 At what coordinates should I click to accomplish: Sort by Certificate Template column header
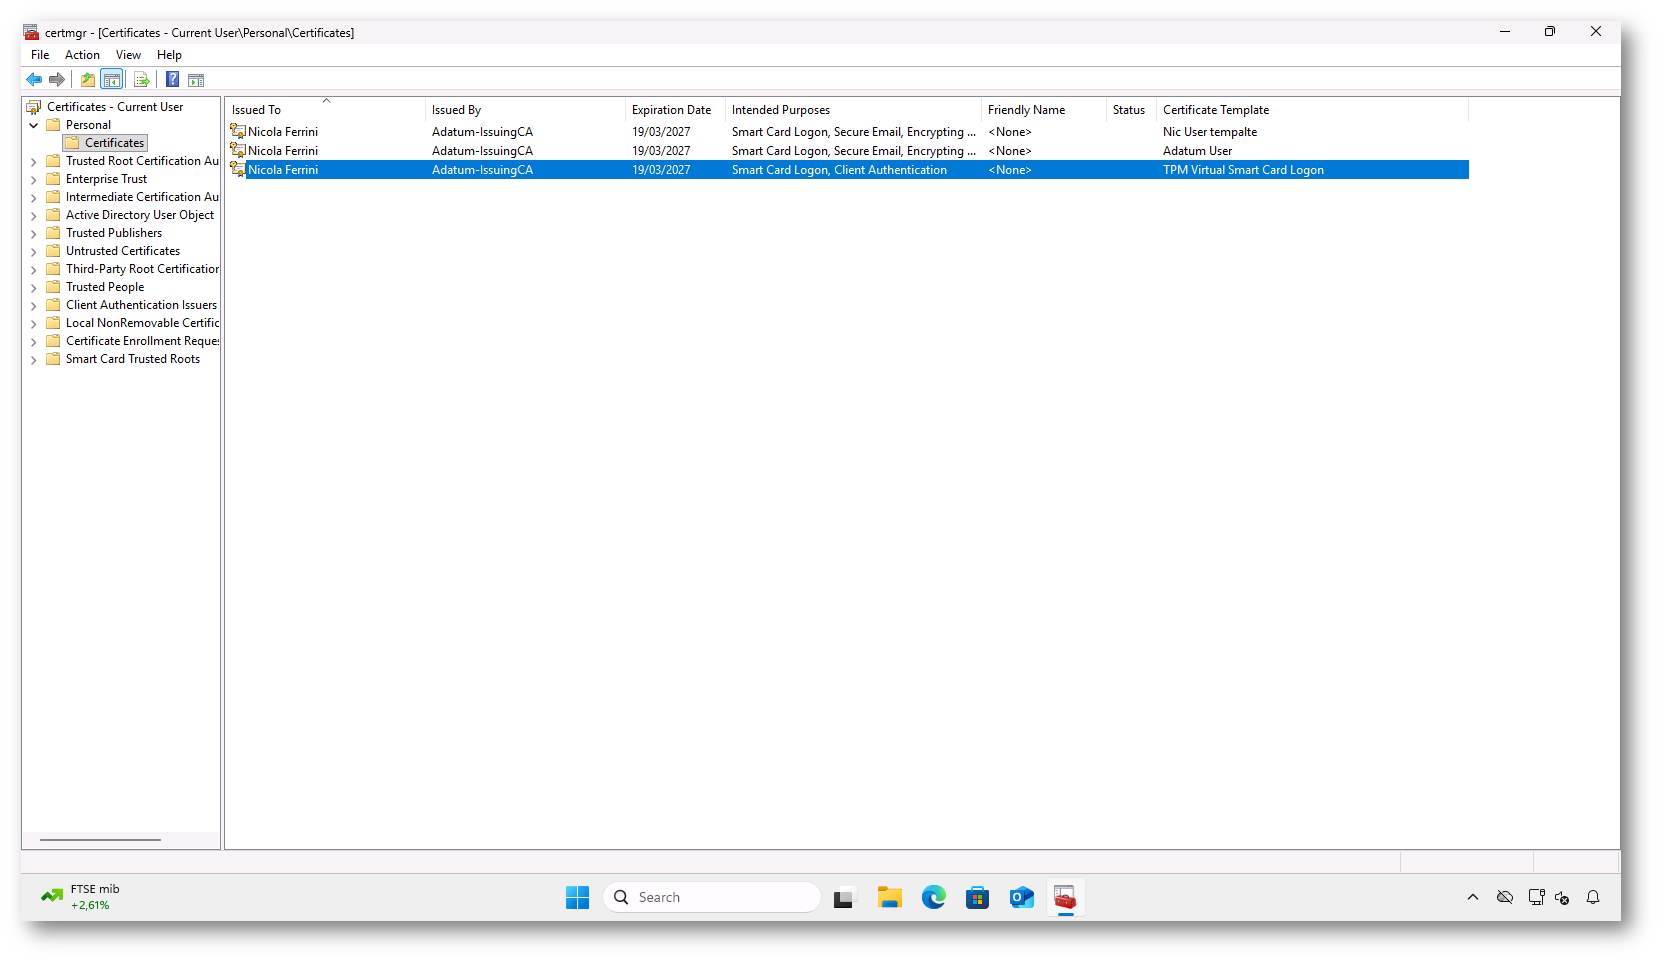[1215, 110]
